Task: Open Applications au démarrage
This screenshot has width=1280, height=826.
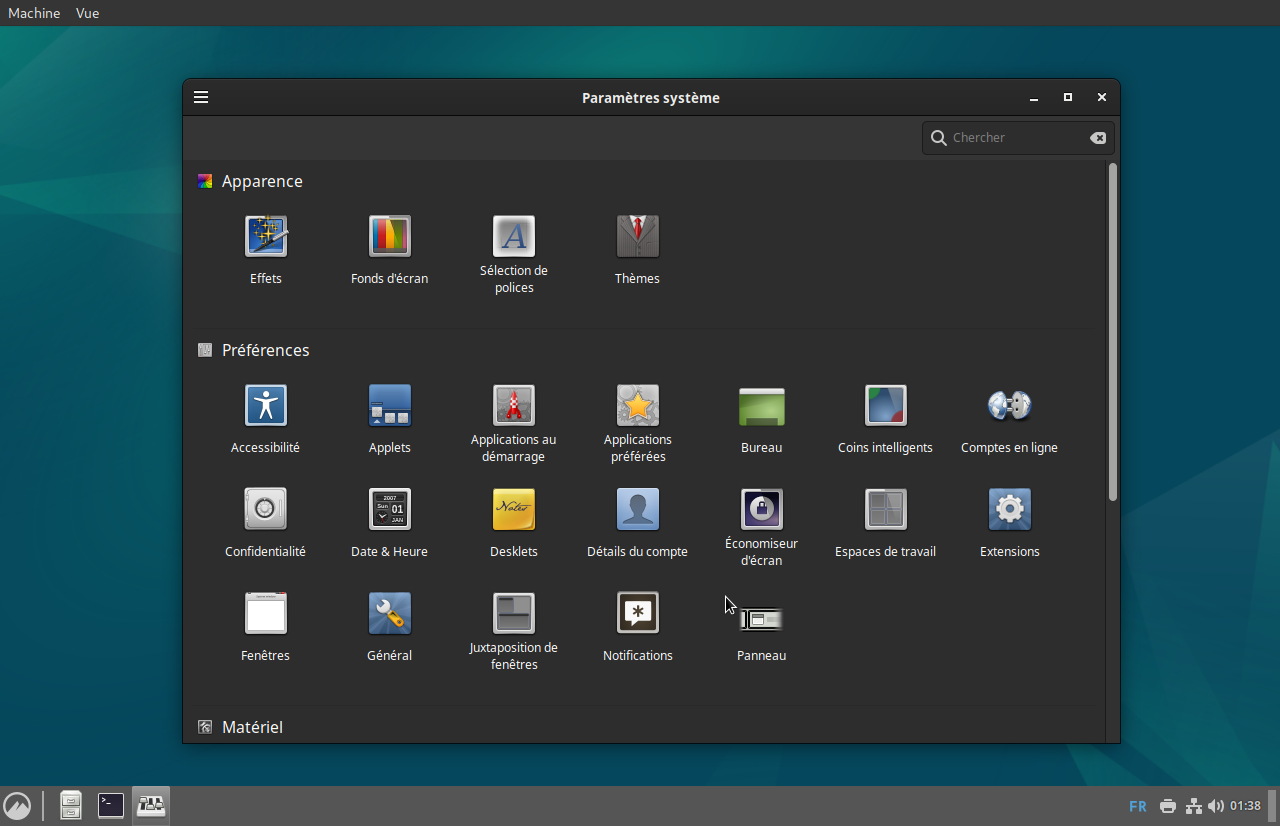Action: point(513,406)
